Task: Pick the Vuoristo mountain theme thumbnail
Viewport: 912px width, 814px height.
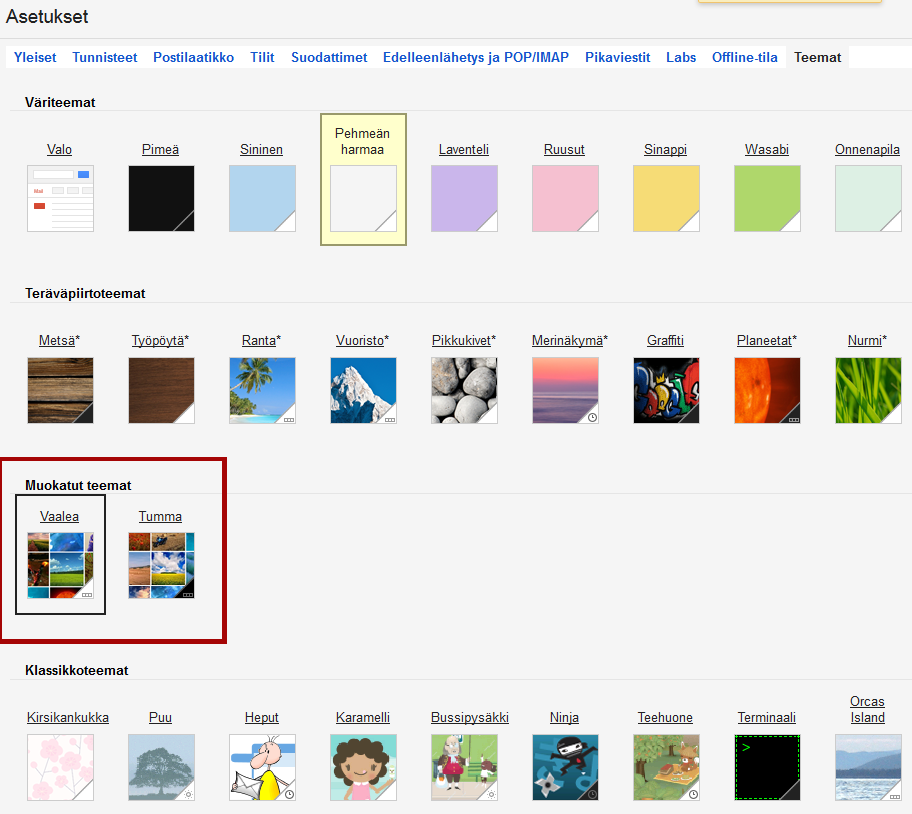Action: [x=363, y=390]
